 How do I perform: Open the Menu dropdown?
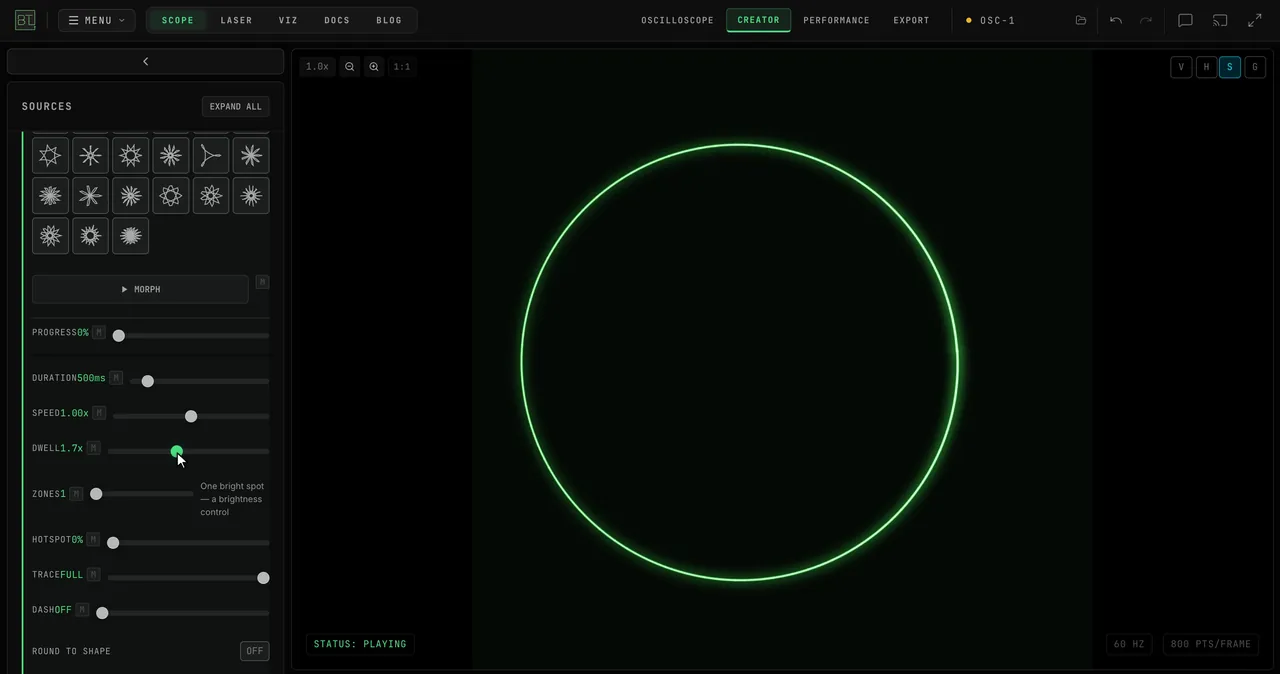tap(97, 20)
